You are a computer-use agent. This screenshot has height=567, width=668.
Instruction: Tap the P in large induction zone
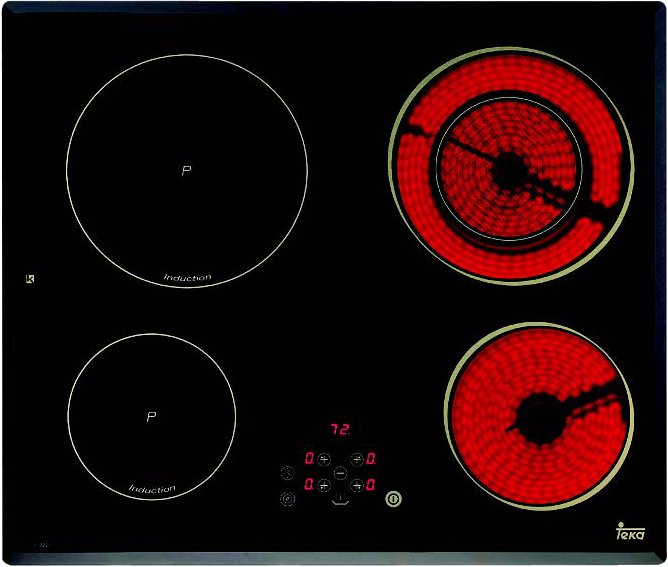(186, 171)
